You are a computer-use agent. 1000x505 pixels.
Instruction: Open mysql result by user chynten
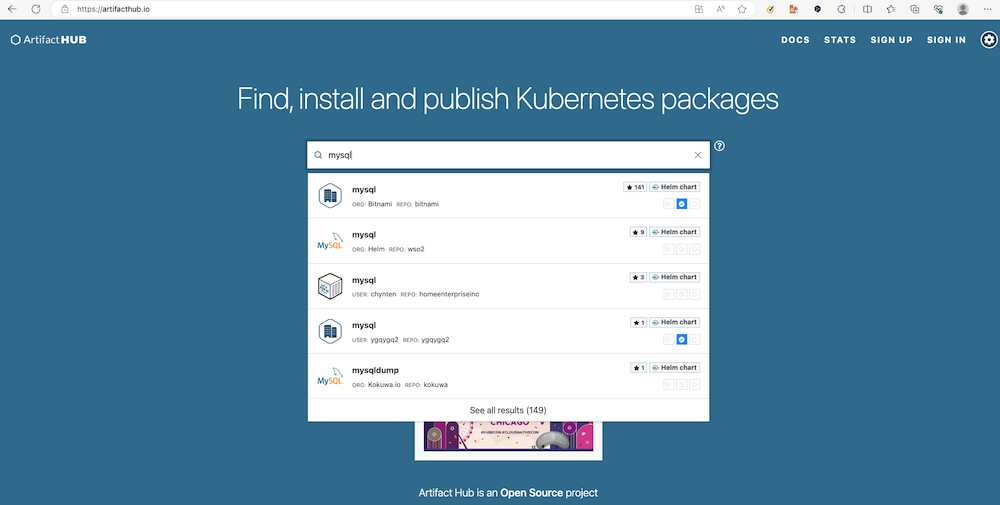pos(508,286)
